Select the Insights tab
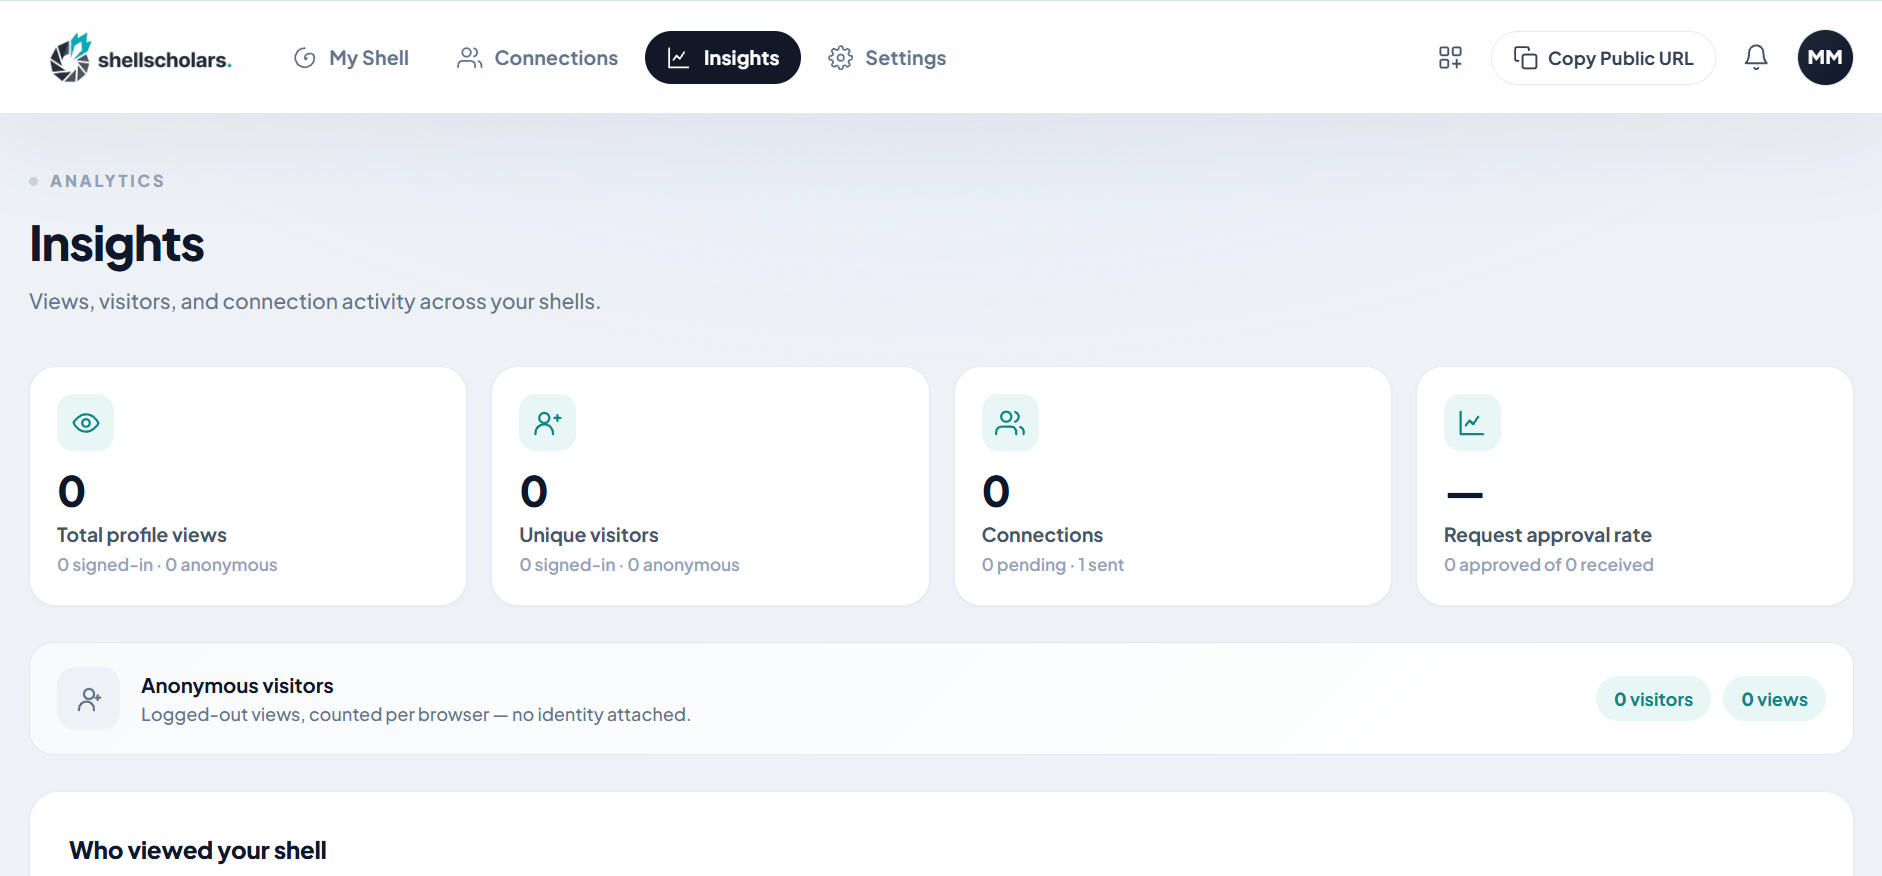The width and height of the screenshot is (1882, 876). click(723, 58)
